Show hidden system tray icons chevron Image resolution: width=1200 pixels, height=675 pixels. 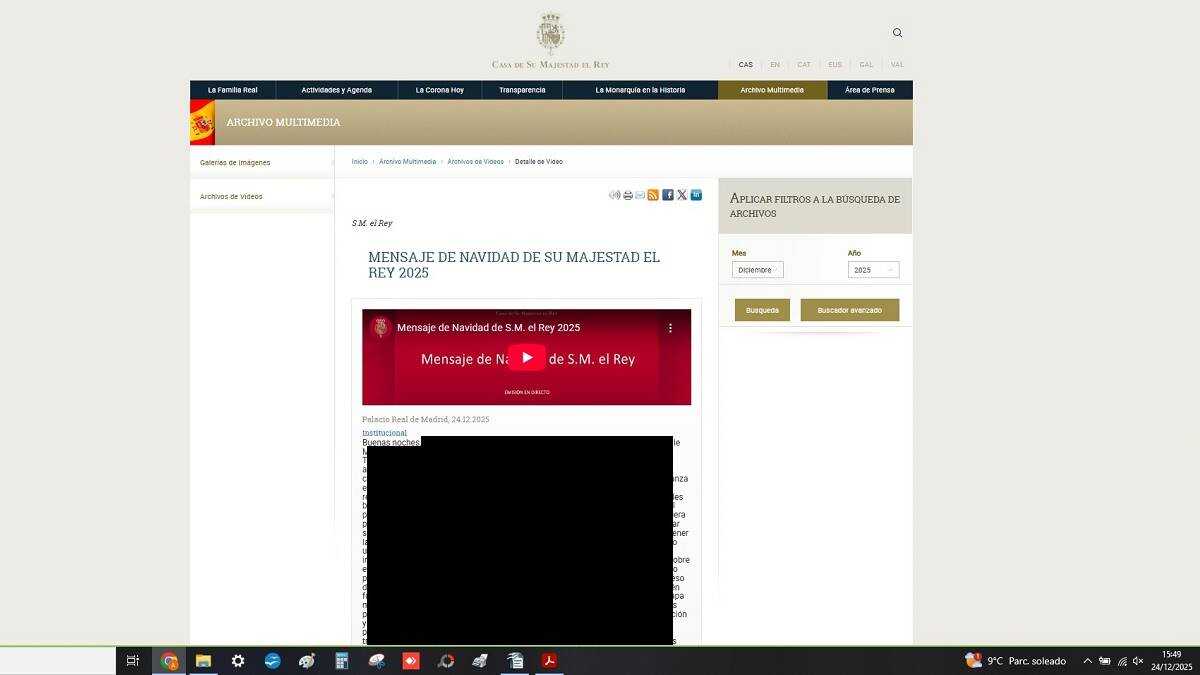click(1087, 661)
